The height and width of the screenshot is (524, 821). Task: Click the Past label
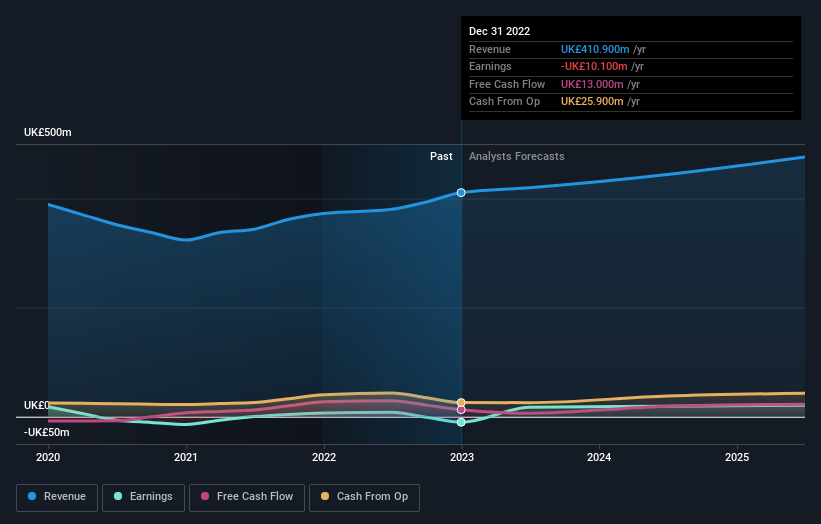441,157
